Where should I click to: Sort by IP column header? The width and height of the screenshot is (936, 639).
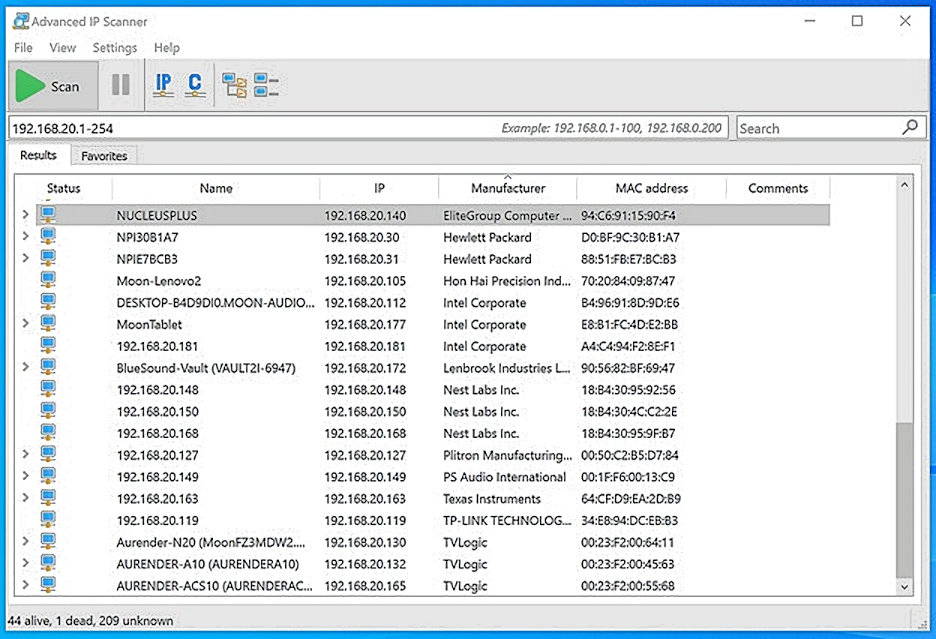point(379,188)
